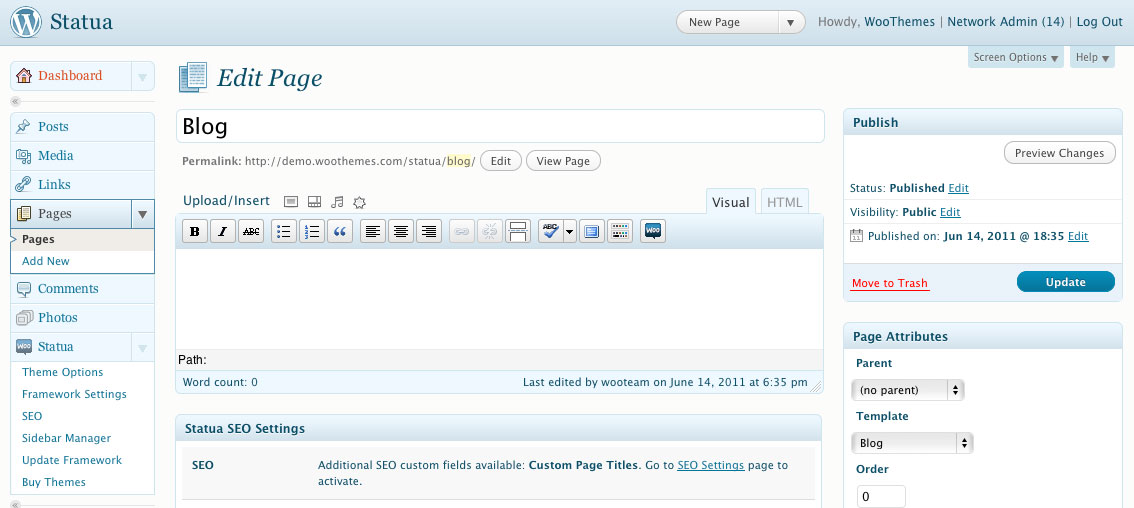Open Sidebar Manager submenu item
1134x508 pixels.
67,438
